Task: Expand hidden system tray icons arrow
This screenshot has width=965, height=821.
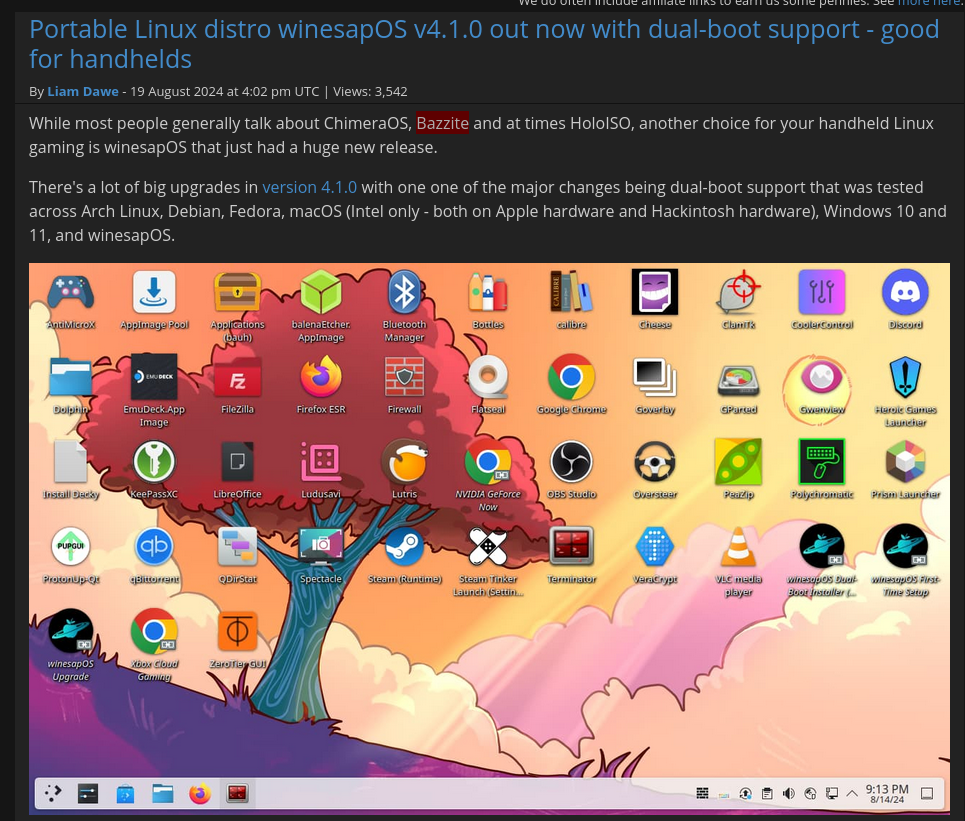Action: (x=852, y=793)
